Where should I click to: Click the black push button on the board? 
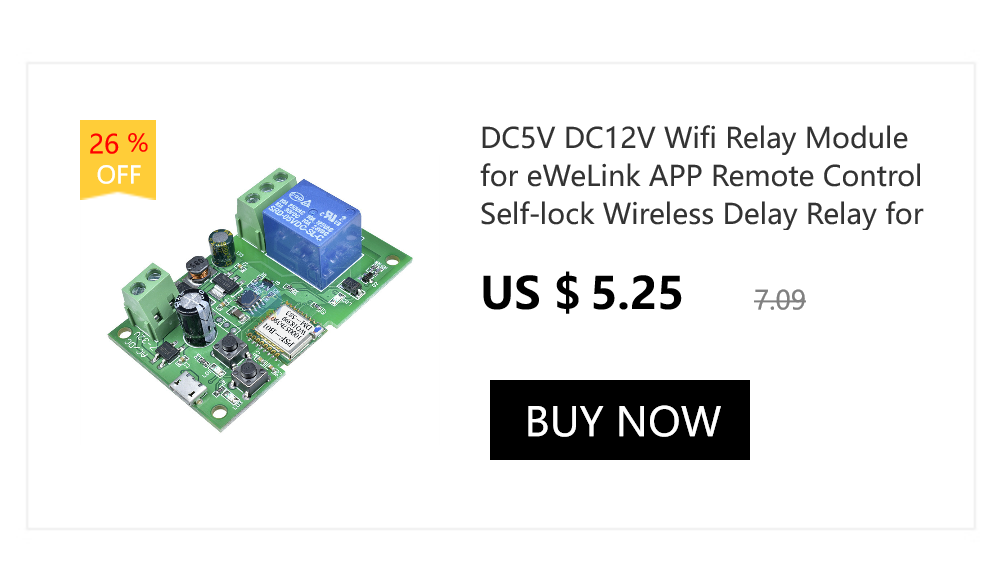click(230, 347)
